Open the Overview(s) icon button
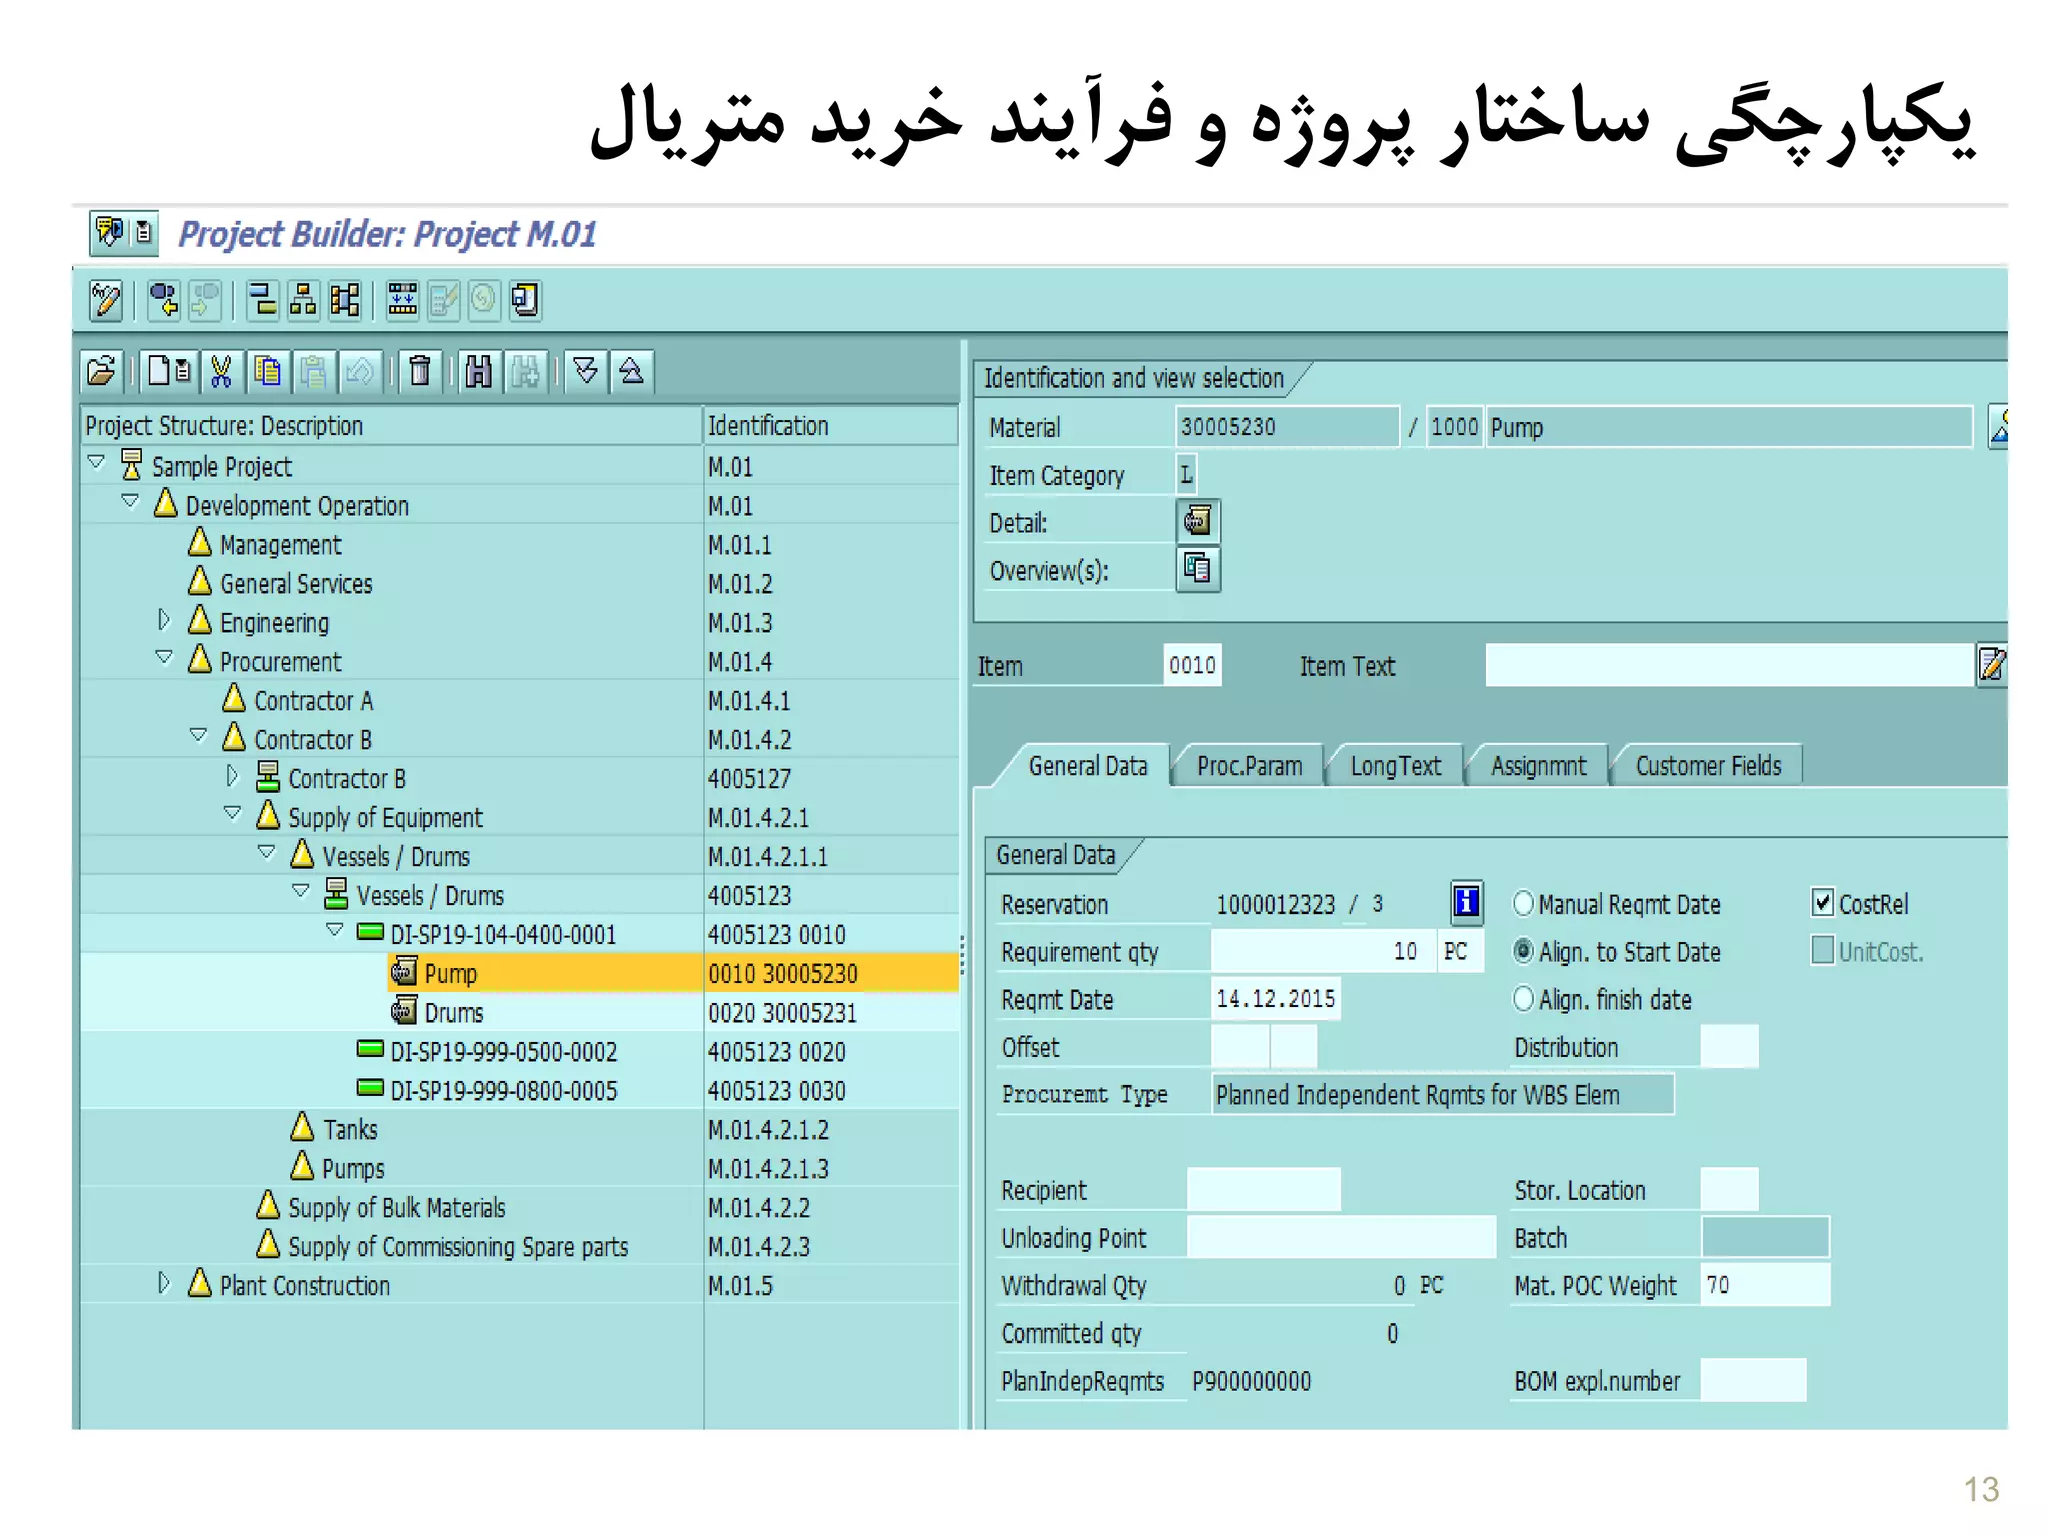 pyautogui.click(x=1197, y=569)
